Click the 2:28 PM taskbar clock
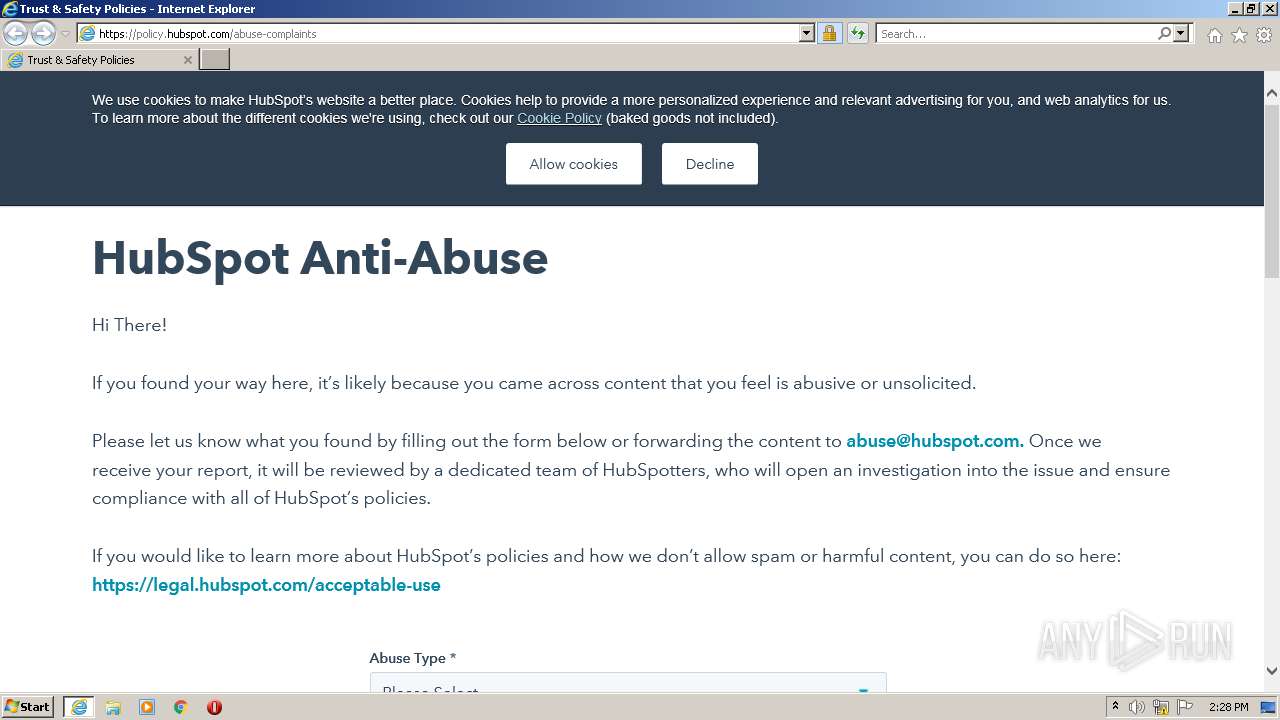1280x720 pixels. [1228, 707]
